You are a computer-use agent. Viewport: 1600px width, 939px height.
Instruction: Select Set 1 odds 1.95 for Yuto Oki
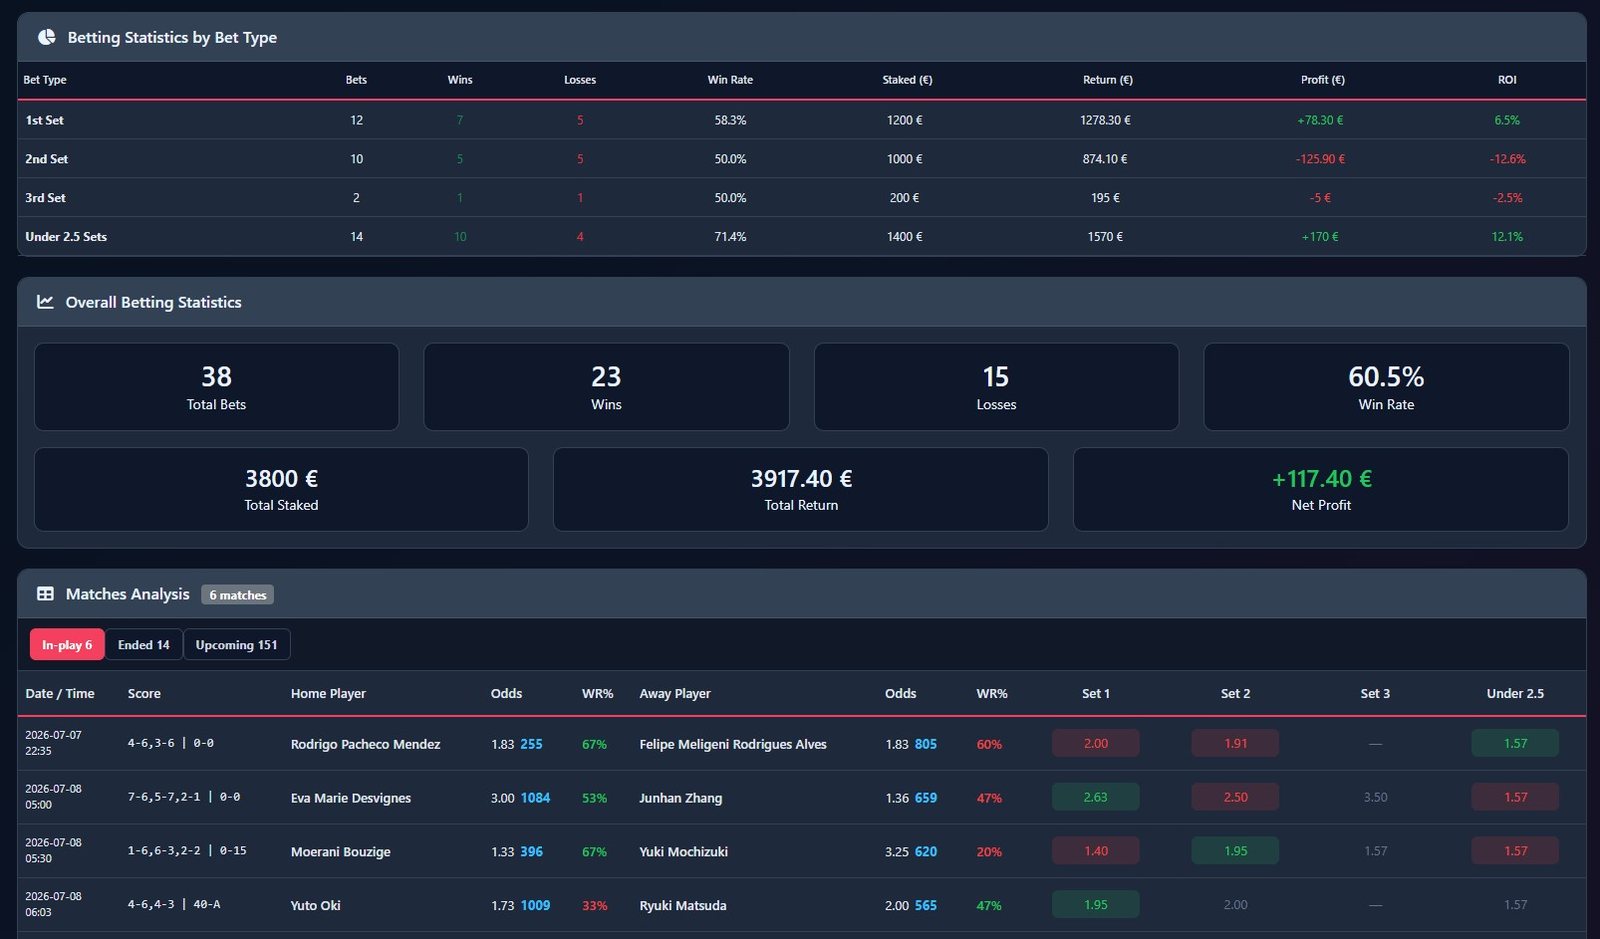click(1095, 905)
